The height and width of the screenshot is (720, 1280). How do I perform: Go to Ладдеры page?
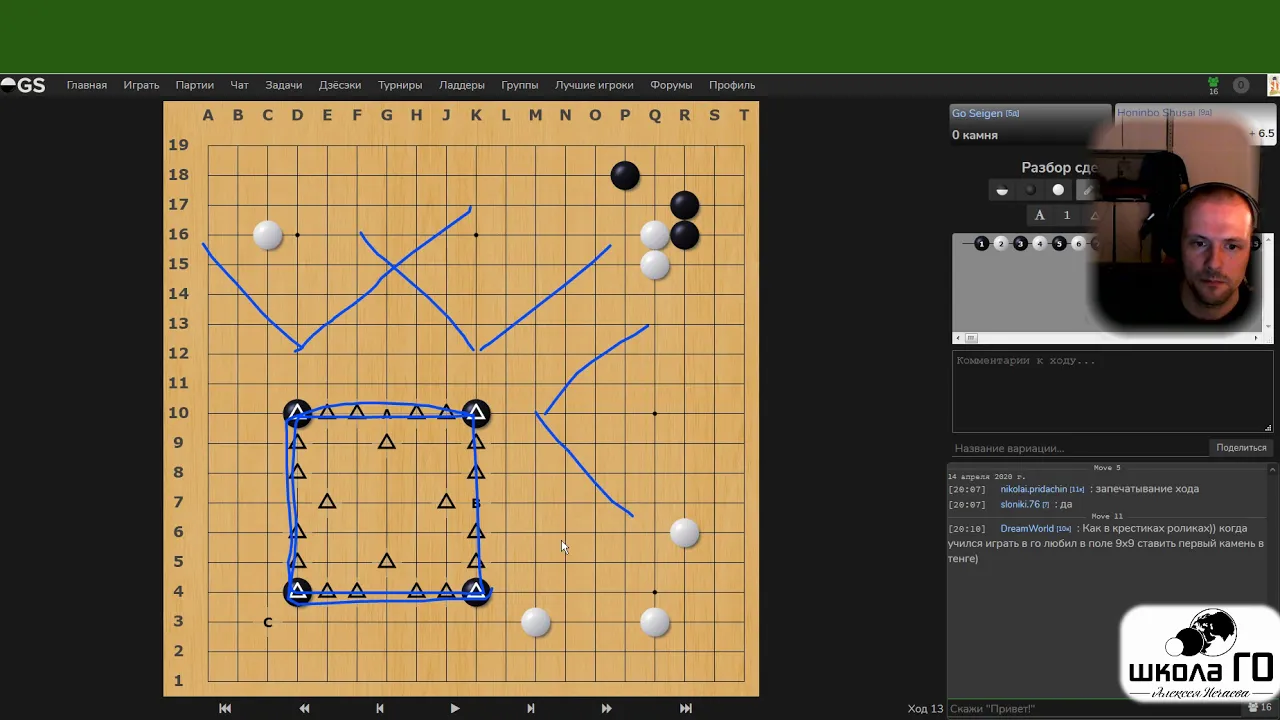pyautogui.click(x=462, y=85)
